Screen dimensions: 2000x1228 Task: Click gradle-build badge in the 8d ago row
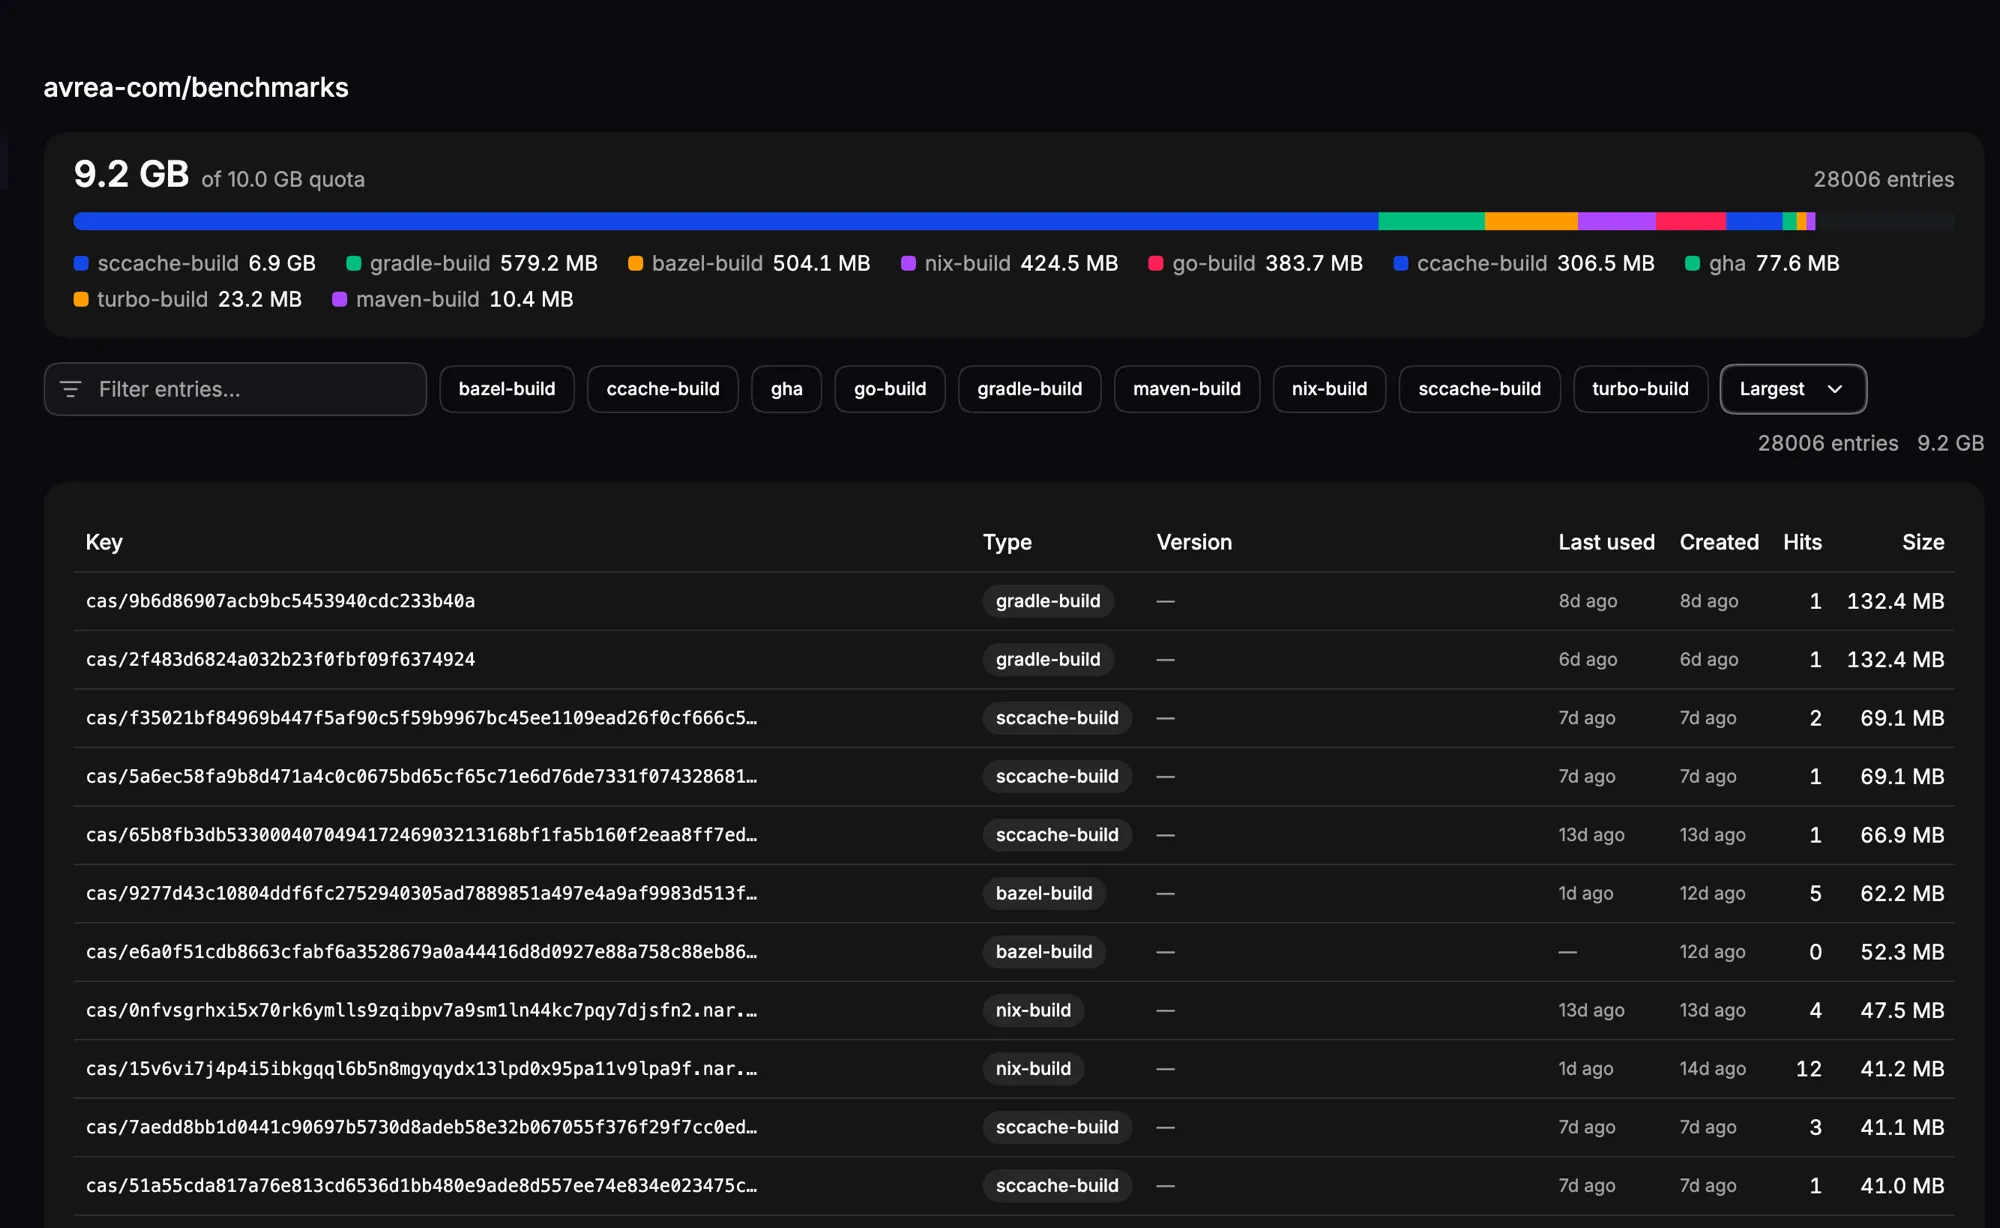coord(1048,601)
